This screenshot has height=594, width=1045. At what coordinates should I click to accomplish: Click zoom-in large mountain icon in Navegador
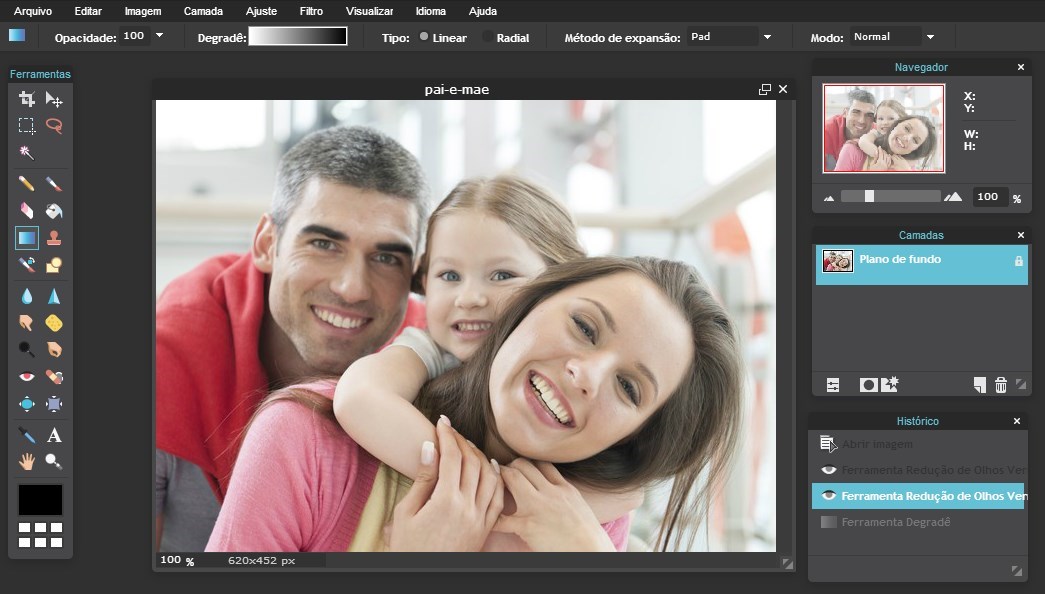pyautogui.click(x=953, y=197)
